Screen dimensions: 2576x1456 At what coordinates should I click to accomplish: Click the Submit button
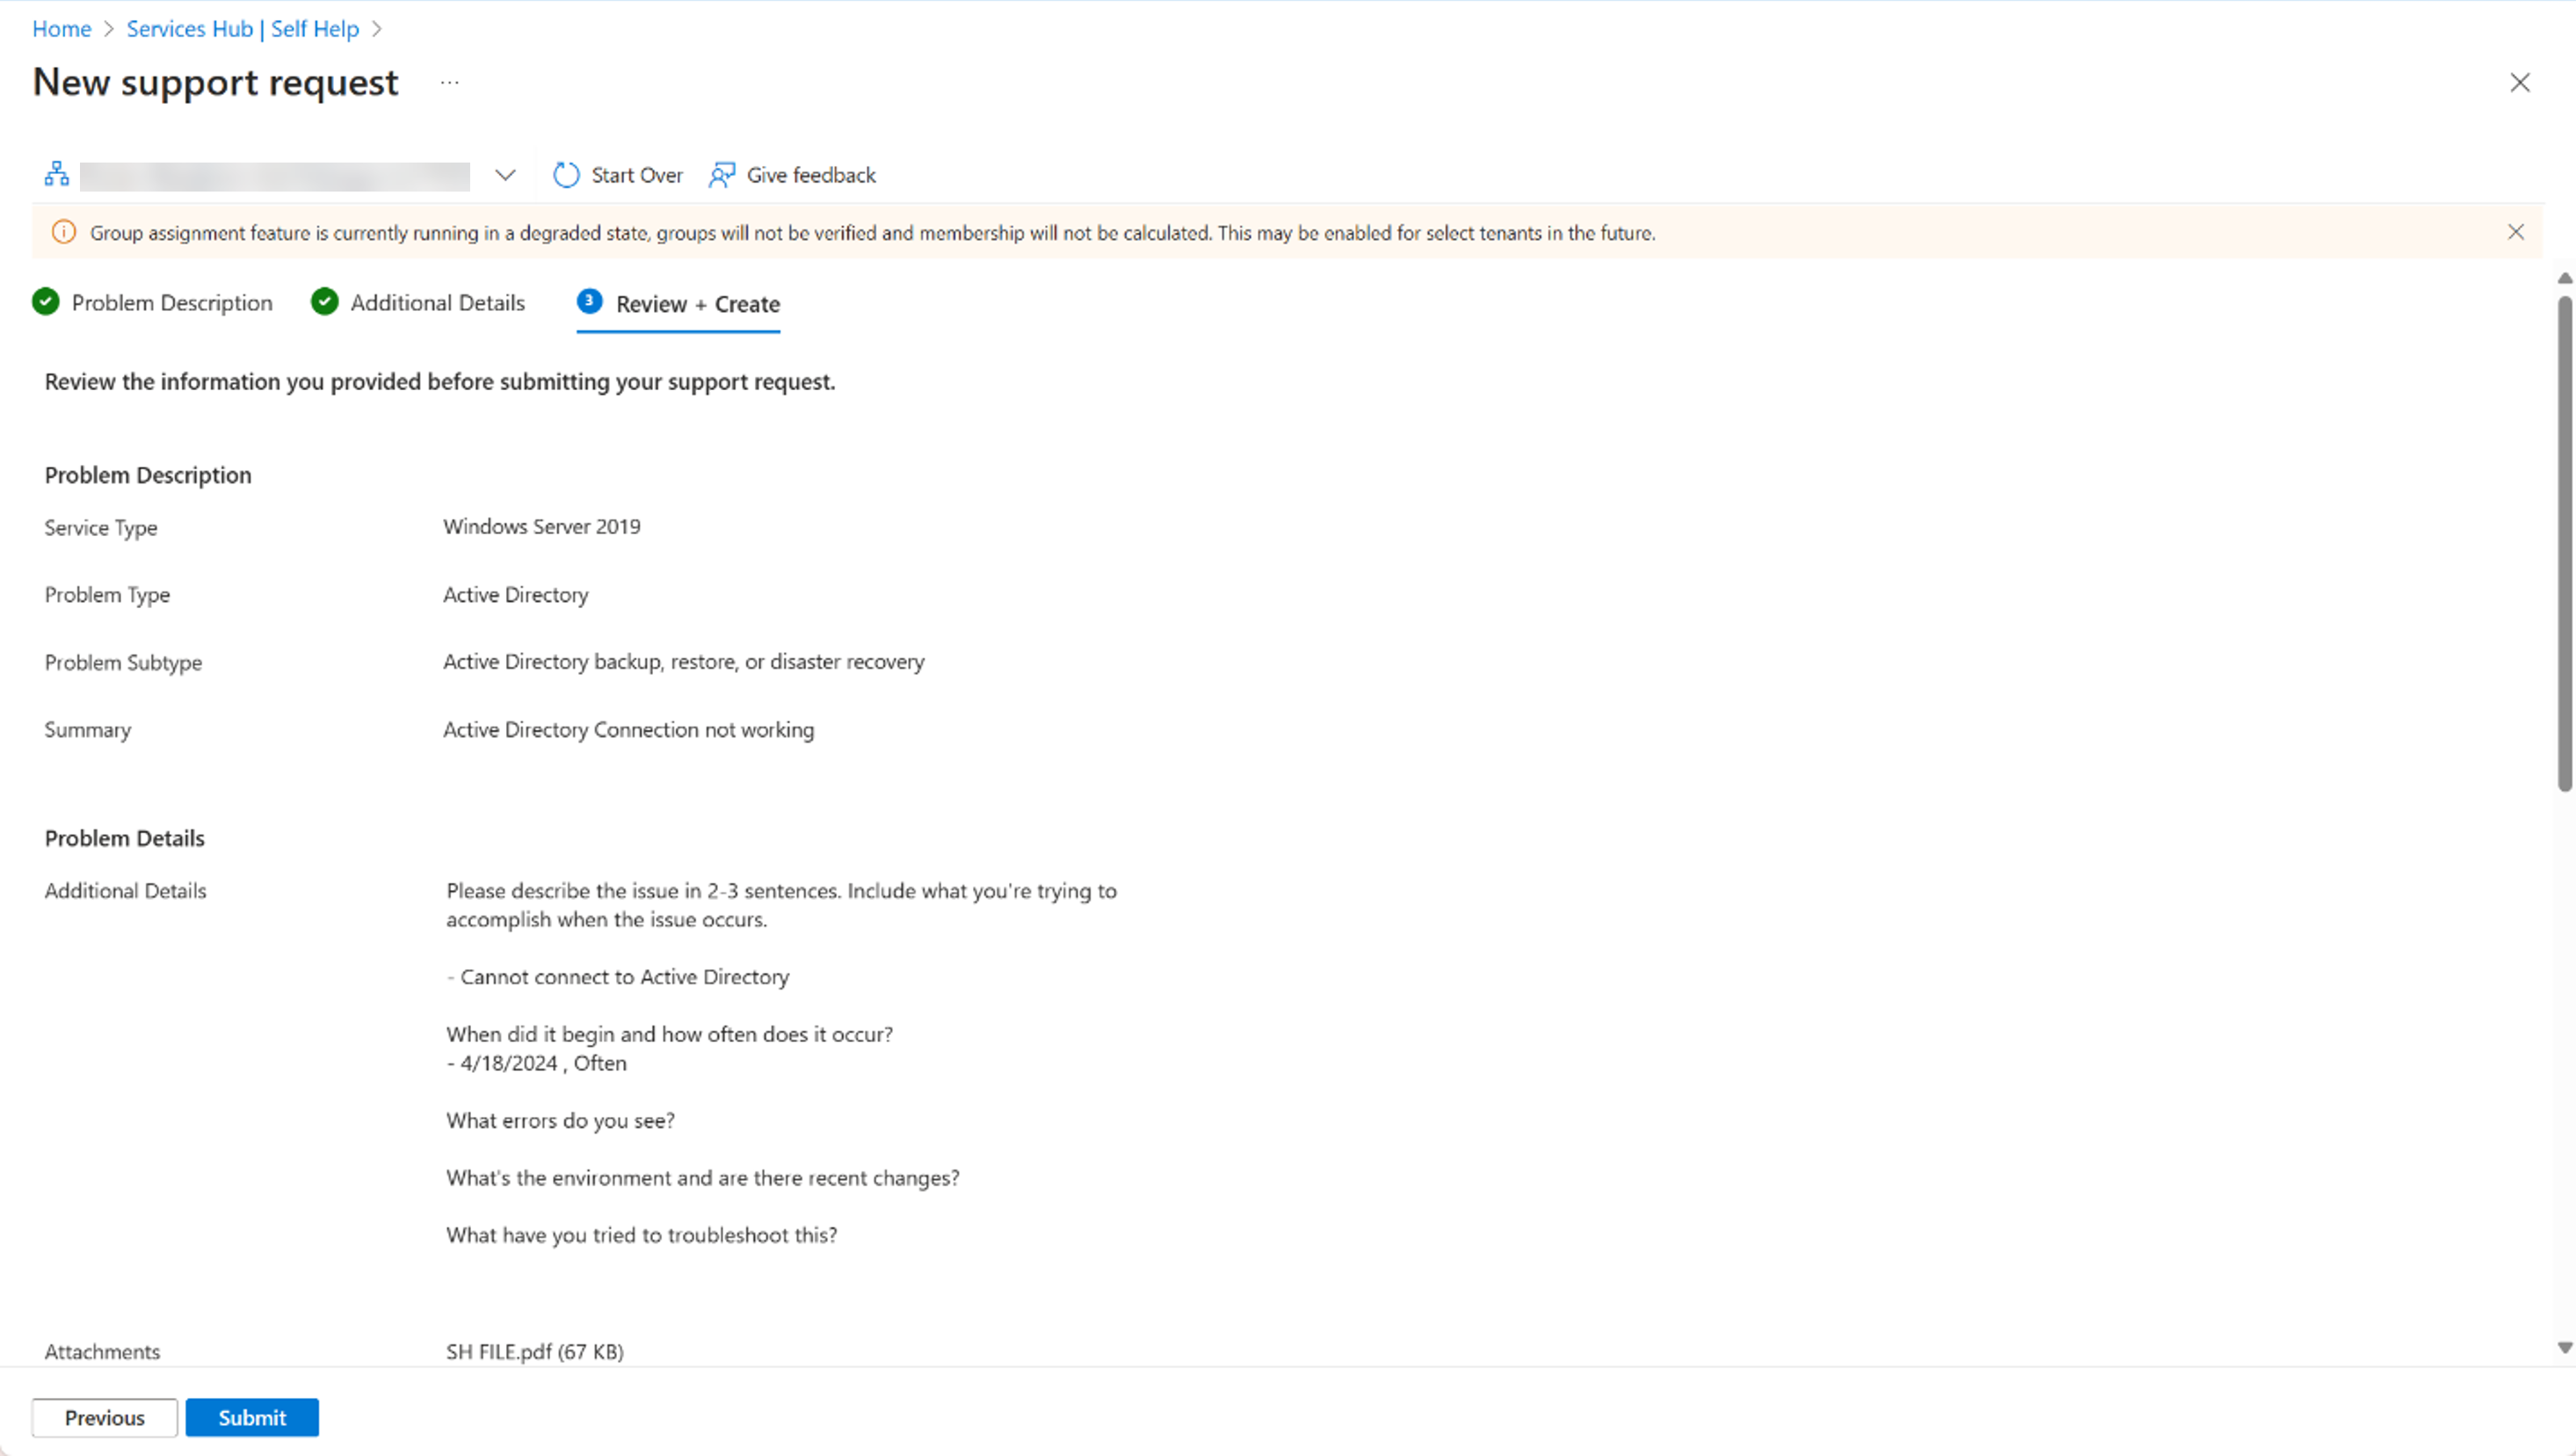pos(251,1416)
